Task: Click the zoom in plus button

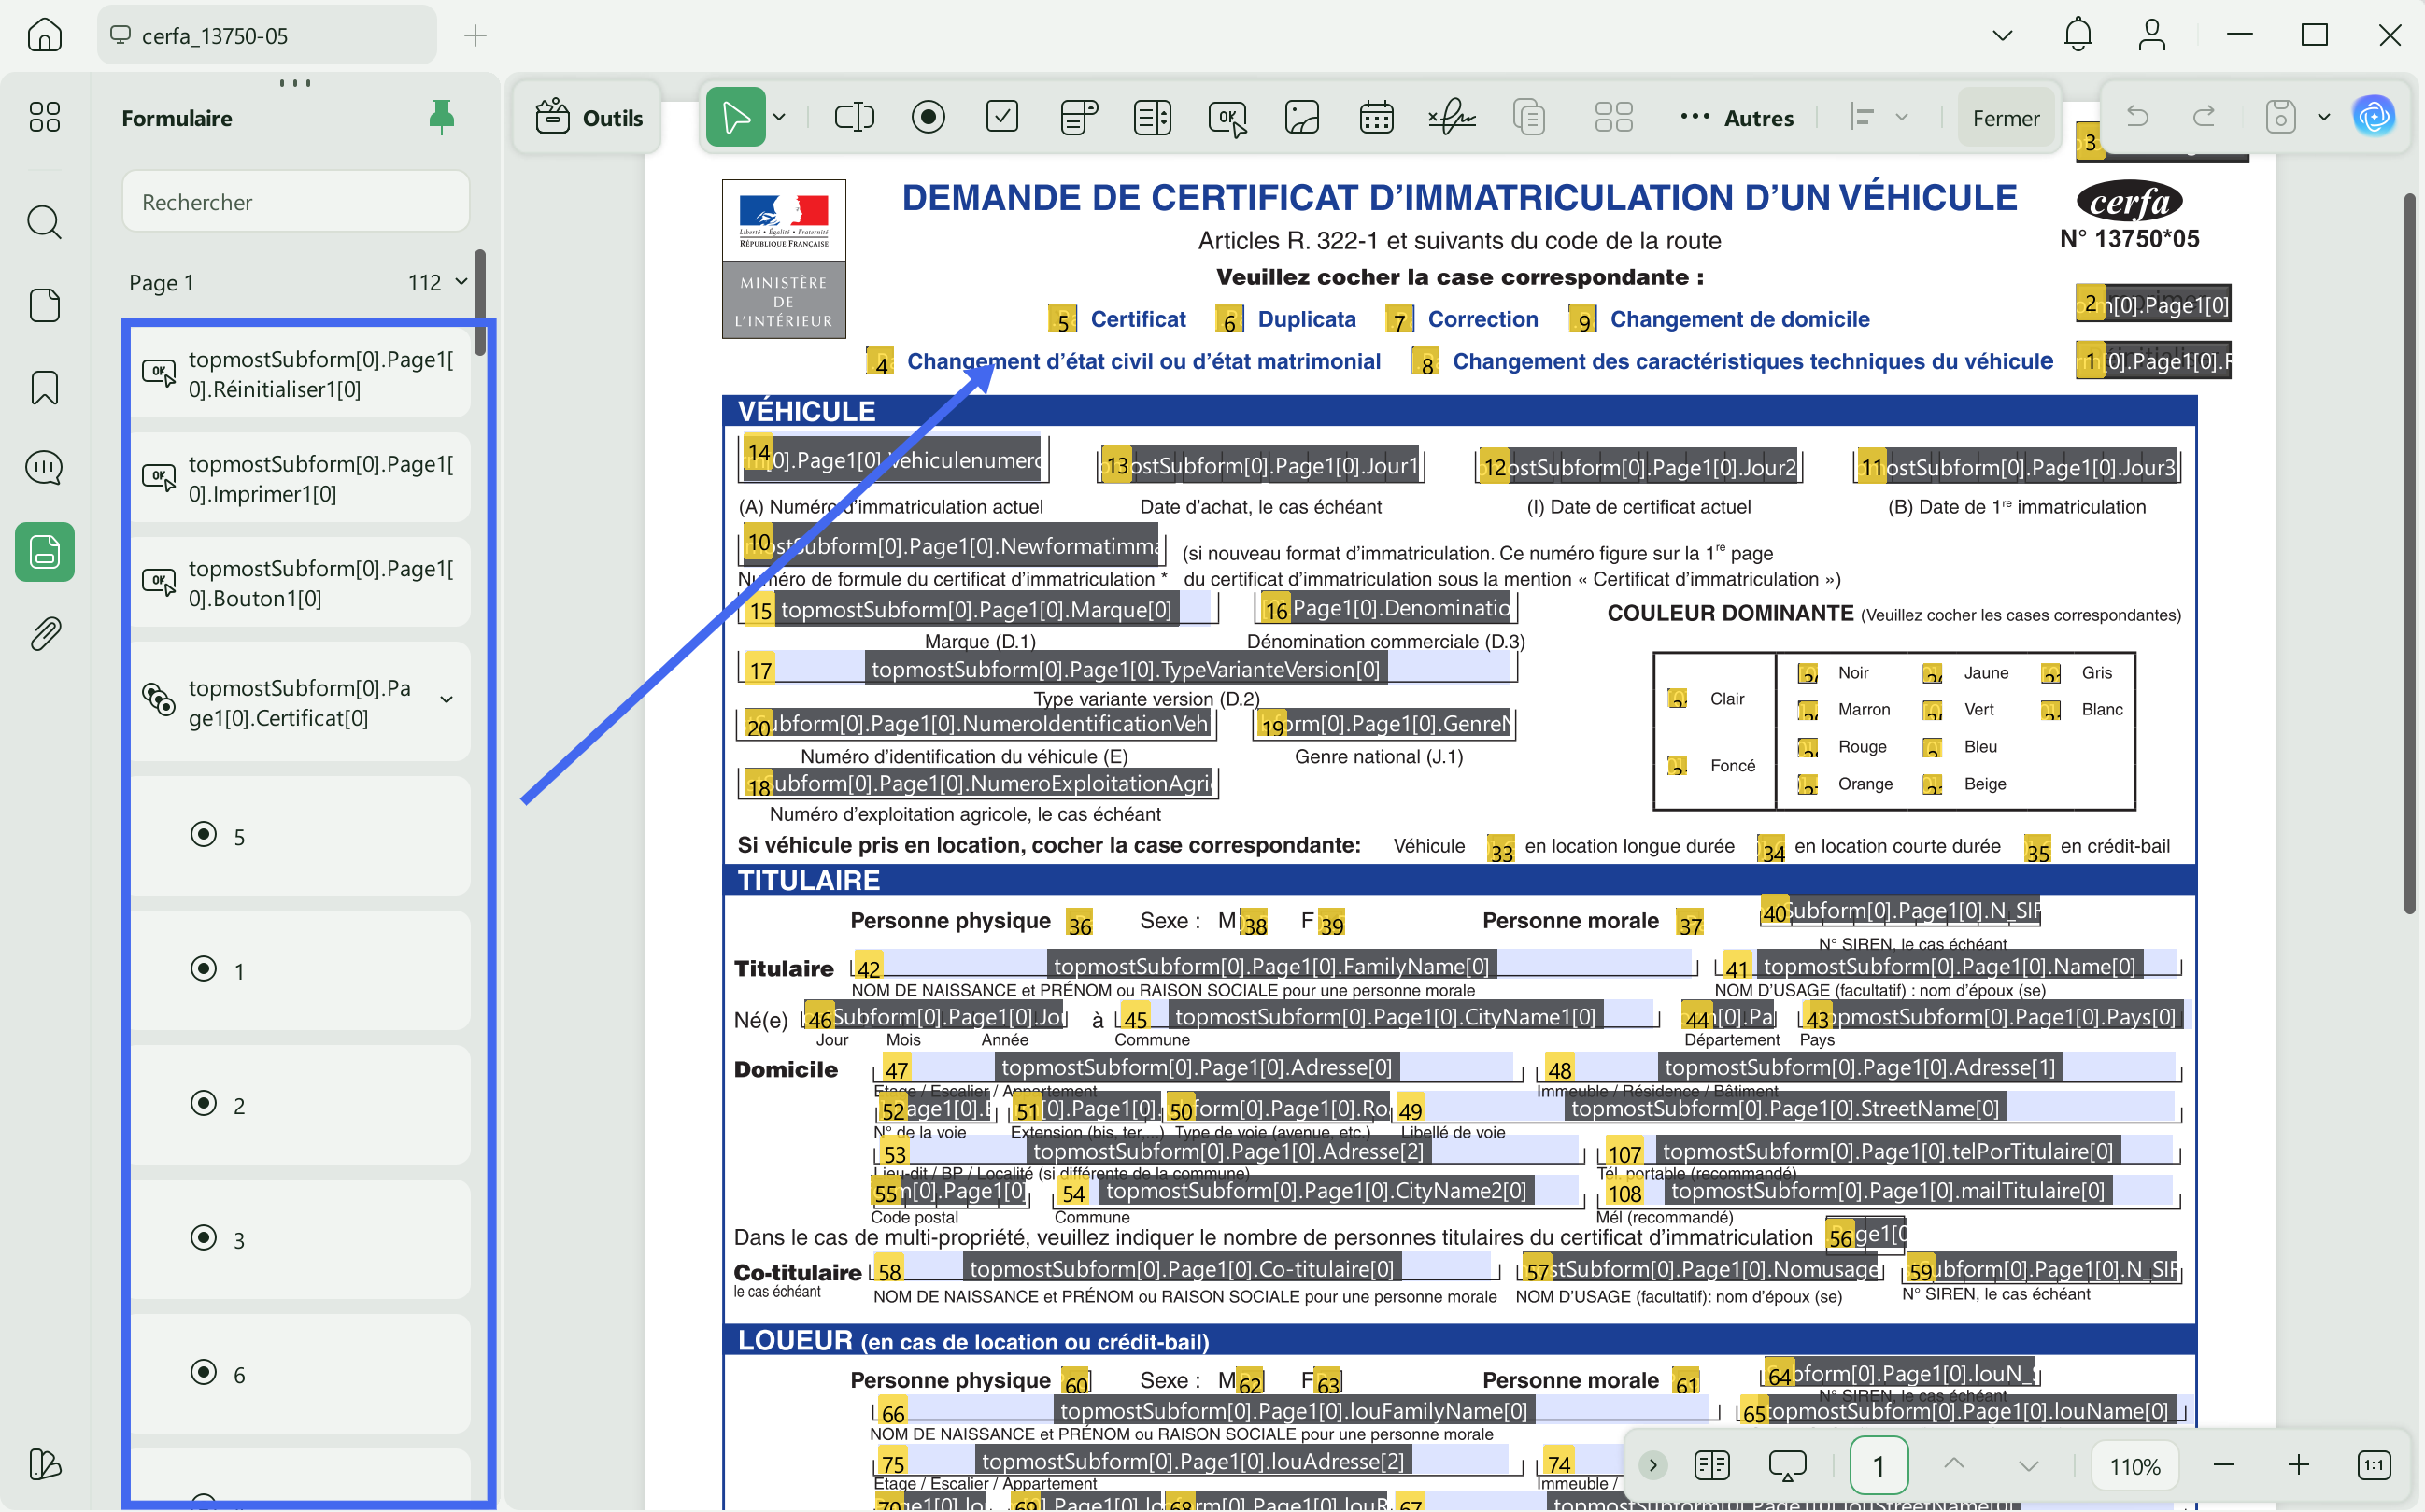Action: [2298, 1466]
